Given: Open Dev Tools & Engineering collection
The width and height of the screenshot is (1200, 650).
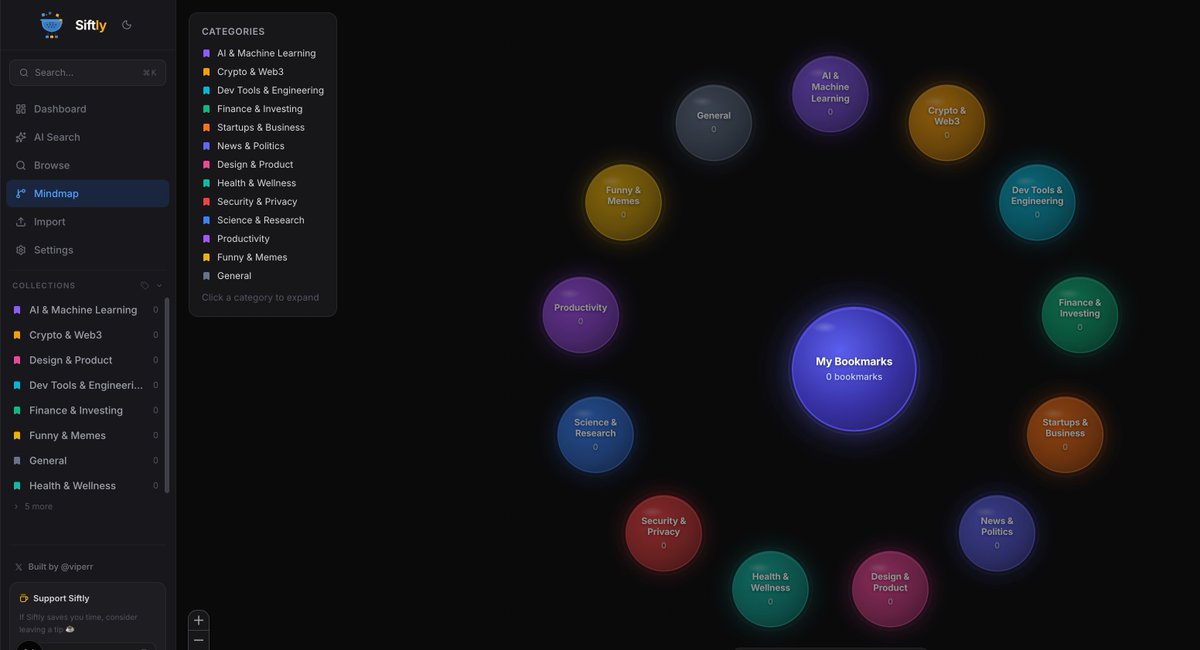Looking at the screenshot, I should 85,385.
